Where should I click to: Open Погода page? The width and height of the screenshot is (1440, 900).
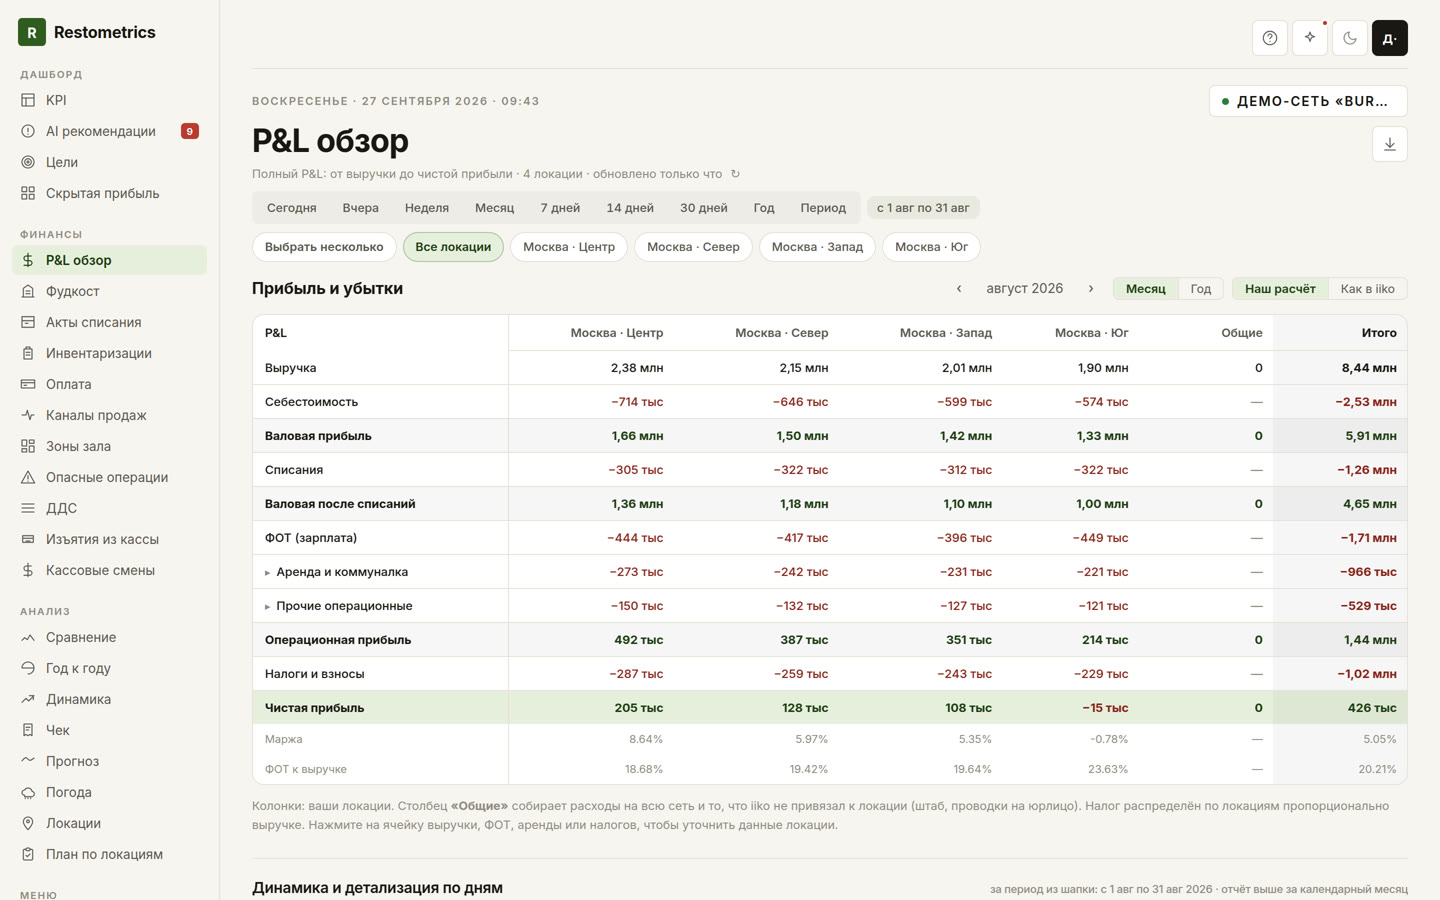(110, 792)
